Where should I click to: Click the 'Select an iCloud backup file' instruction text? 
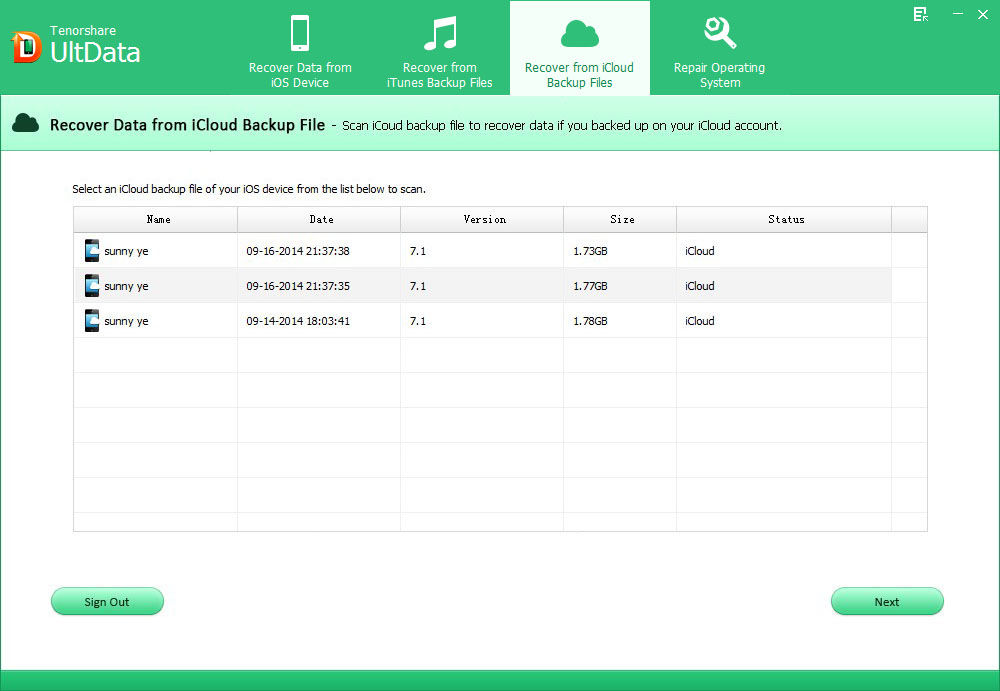tap(249, 189)
